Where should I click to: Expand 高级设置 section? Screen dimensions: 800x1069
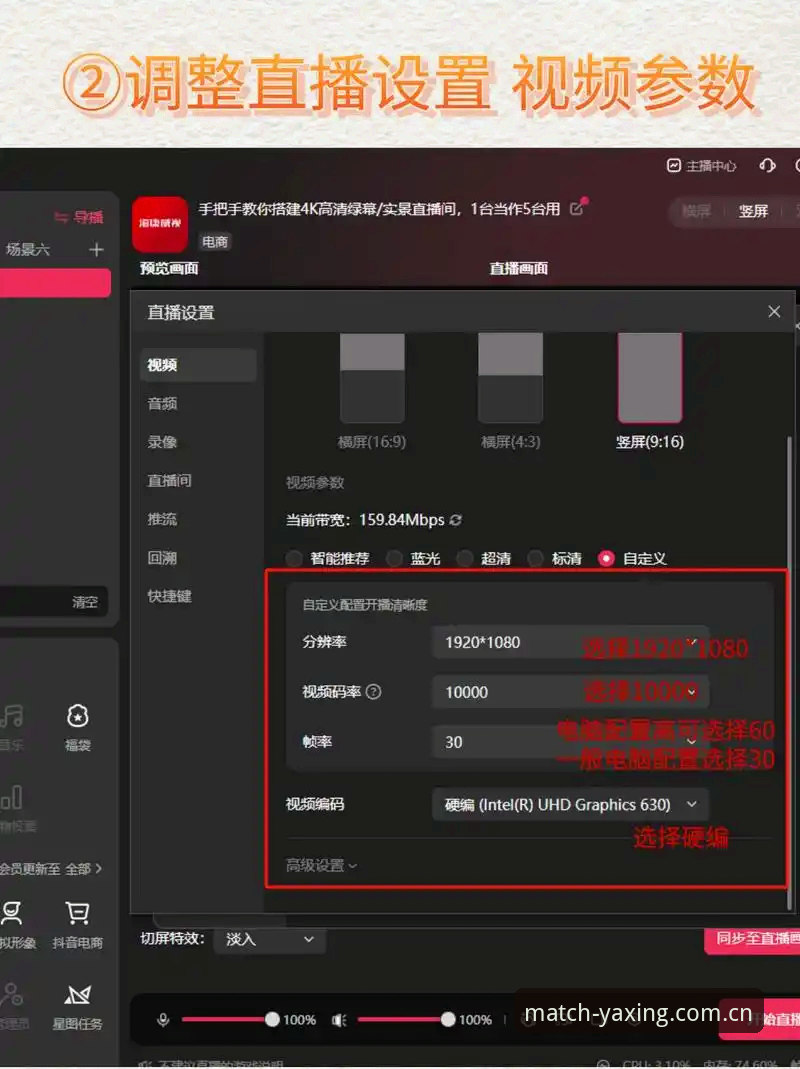pos(321,866)
